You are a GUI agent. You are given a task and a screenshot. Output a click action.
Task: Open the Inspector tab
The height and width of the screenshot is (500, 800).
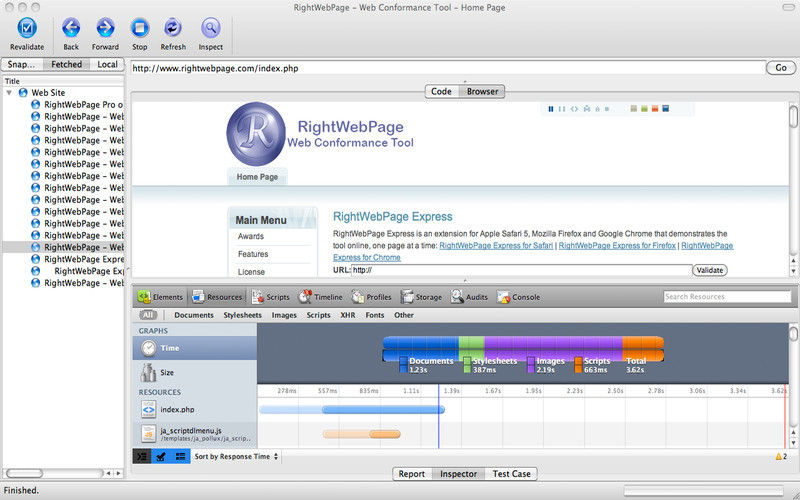tap(458, 474)
